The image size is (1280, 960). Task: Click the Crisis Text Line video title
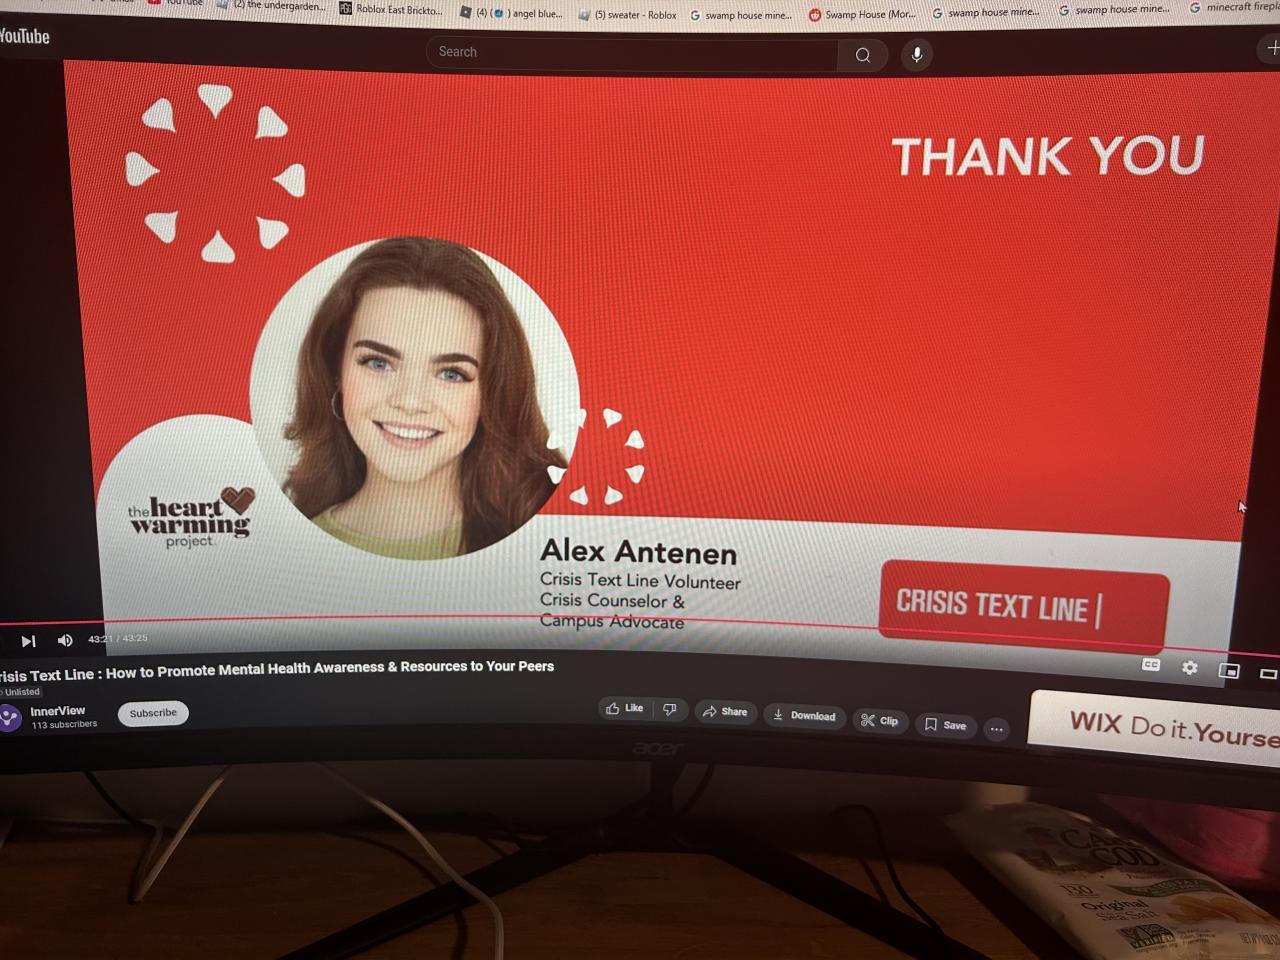(277, 670)
